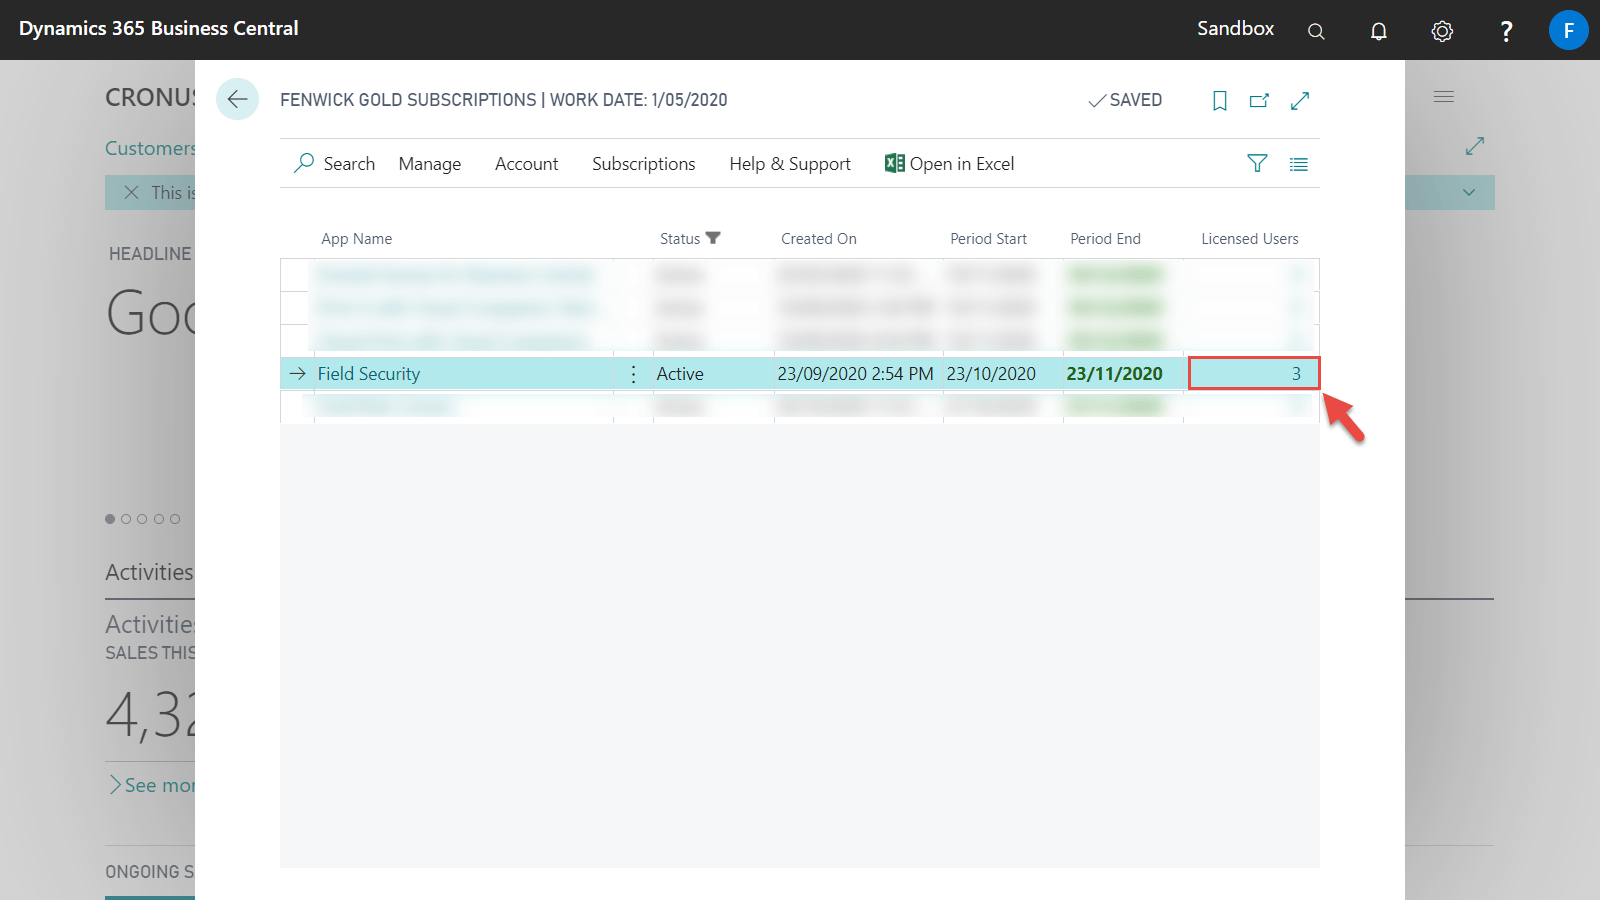1600x901 pixels.
Task: Open page in new window icon
Action: 1259,100
